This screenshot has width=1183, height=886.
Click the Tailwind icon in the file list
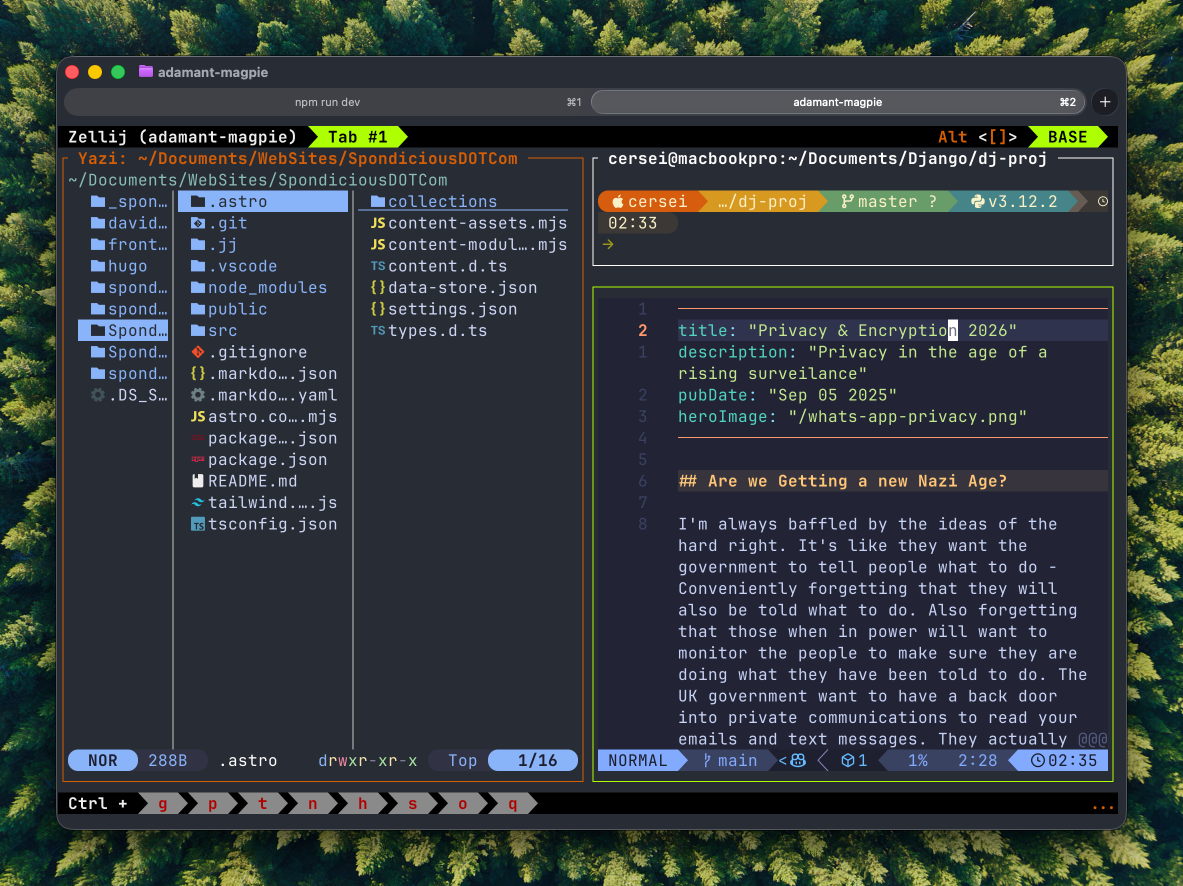pos(198,503)
